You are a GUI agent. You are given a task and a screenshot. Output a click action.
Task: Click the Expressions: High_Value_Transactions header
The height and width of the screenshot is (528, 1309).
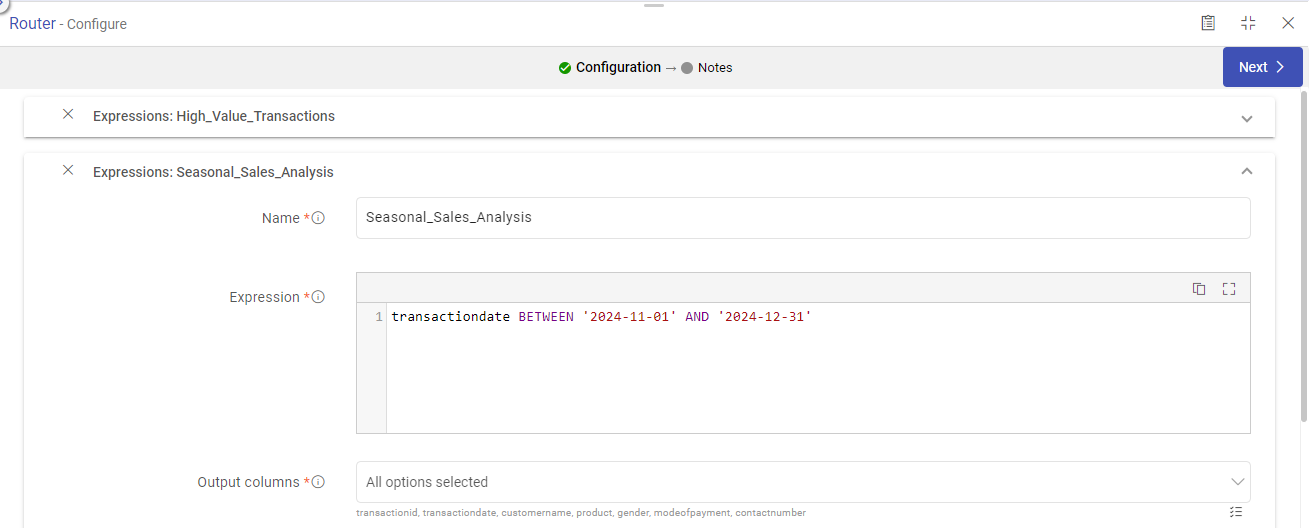(214, 116)
